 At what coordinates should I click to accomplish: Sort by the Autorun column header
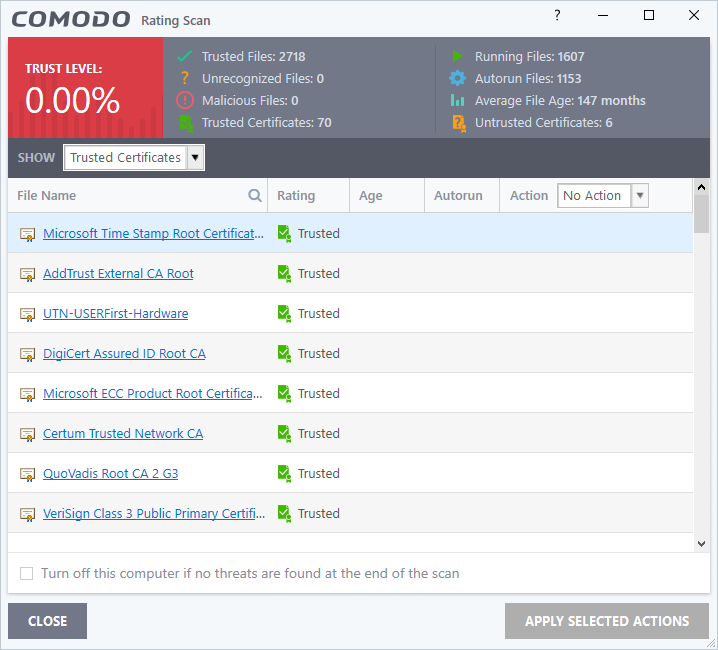pyautogui.click(x=458, y=196)
